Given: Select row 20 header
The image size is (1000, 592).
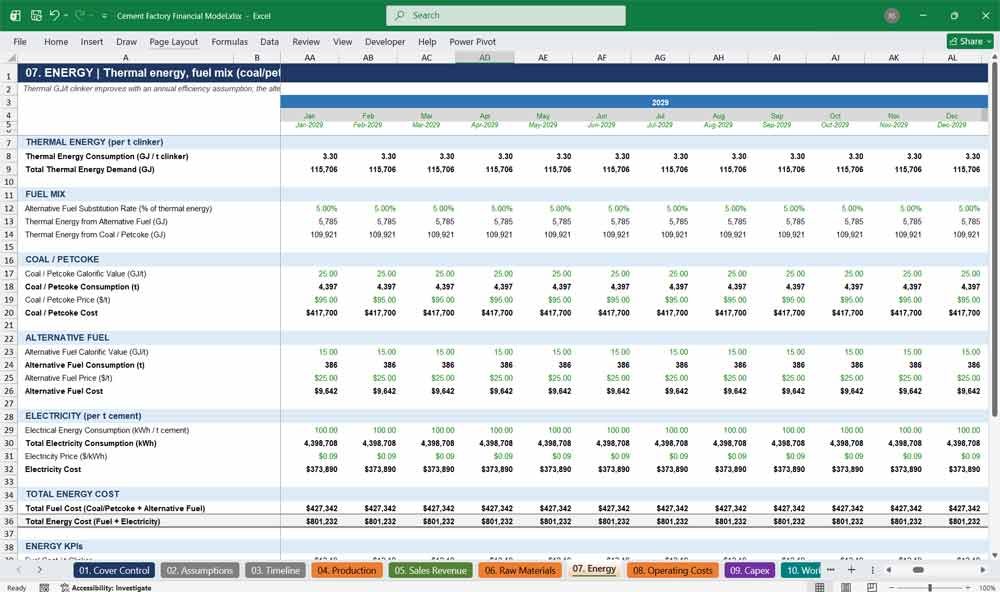Looking at the screenshot, I should [x=9, y=313].
